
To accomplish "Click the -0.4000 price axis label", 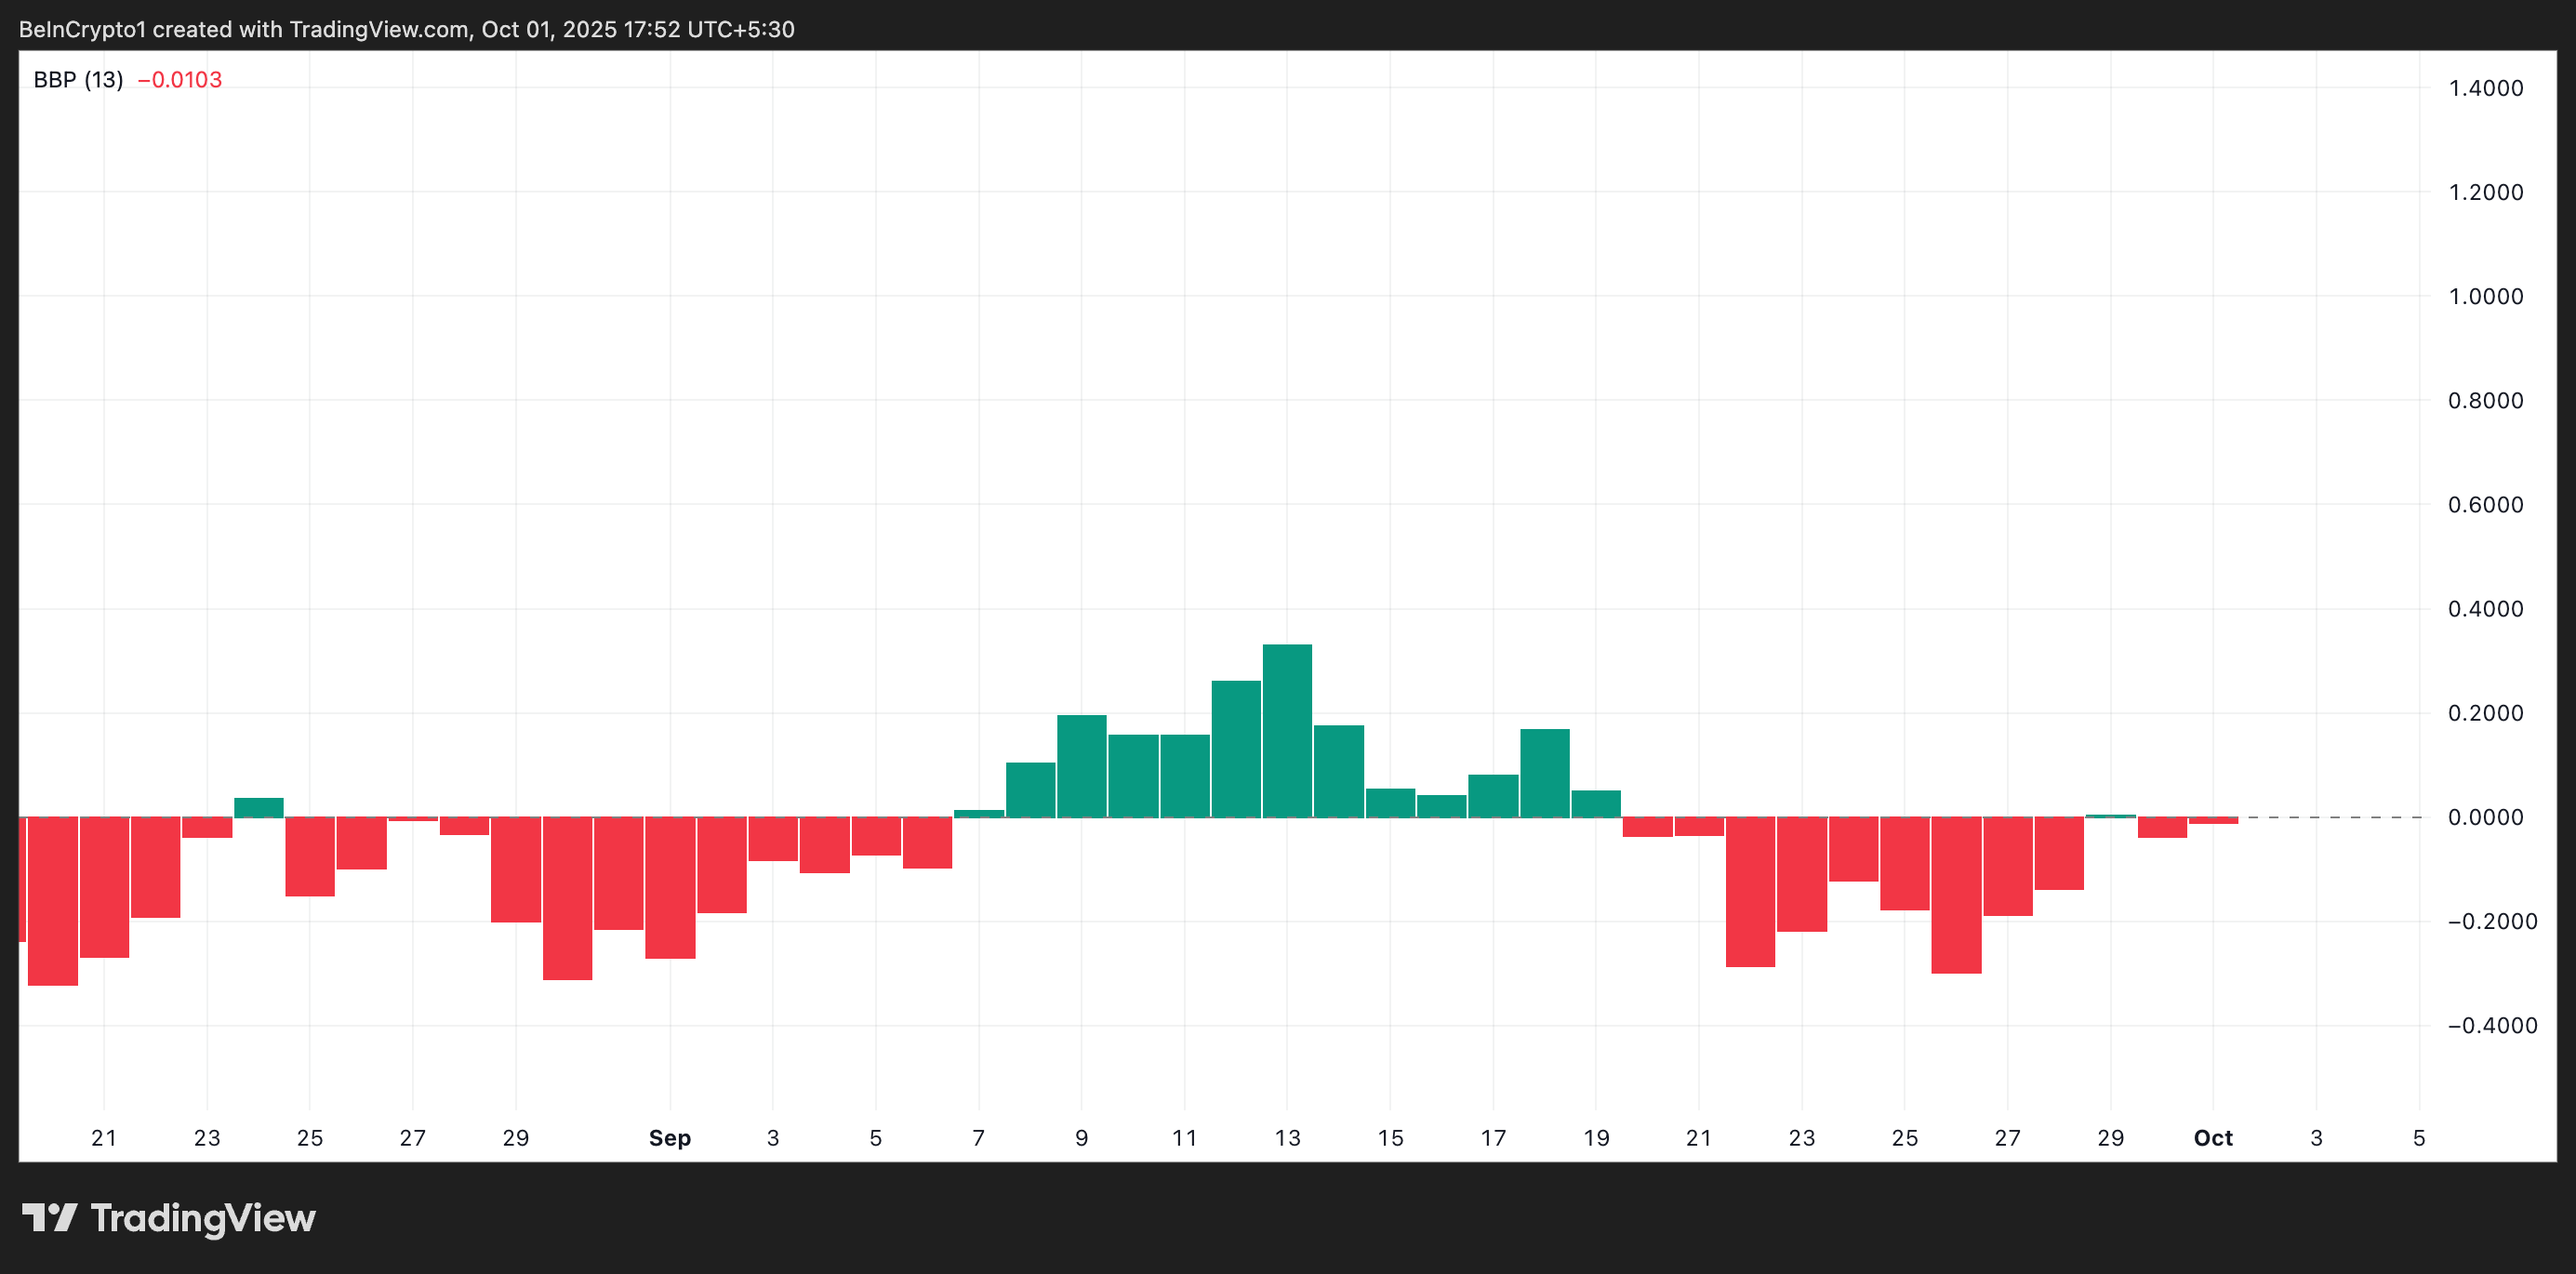I will tap(2491, 1025).
